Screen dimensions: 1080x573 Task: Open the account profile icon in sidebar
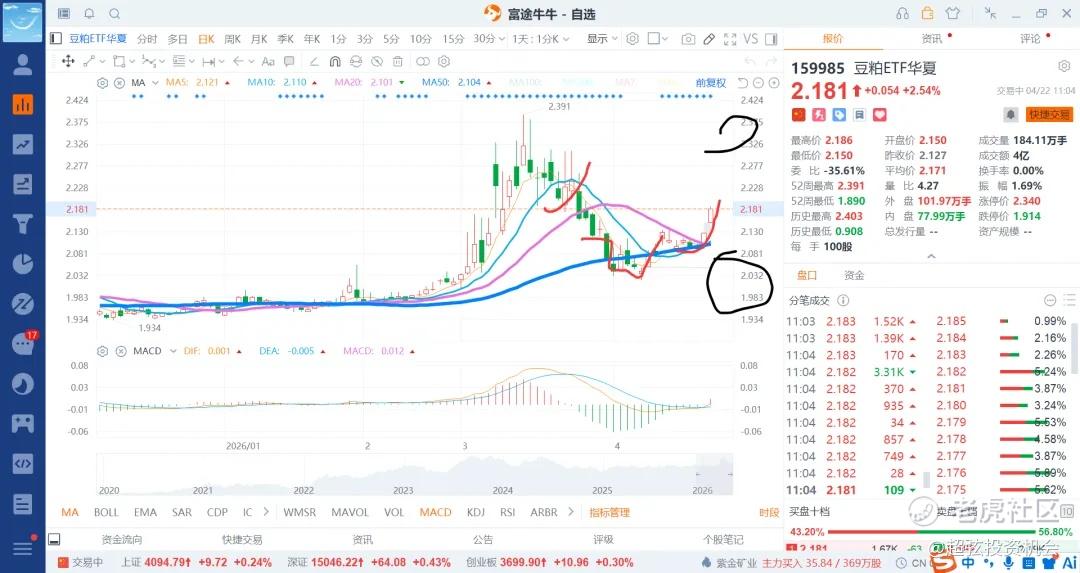23,65
